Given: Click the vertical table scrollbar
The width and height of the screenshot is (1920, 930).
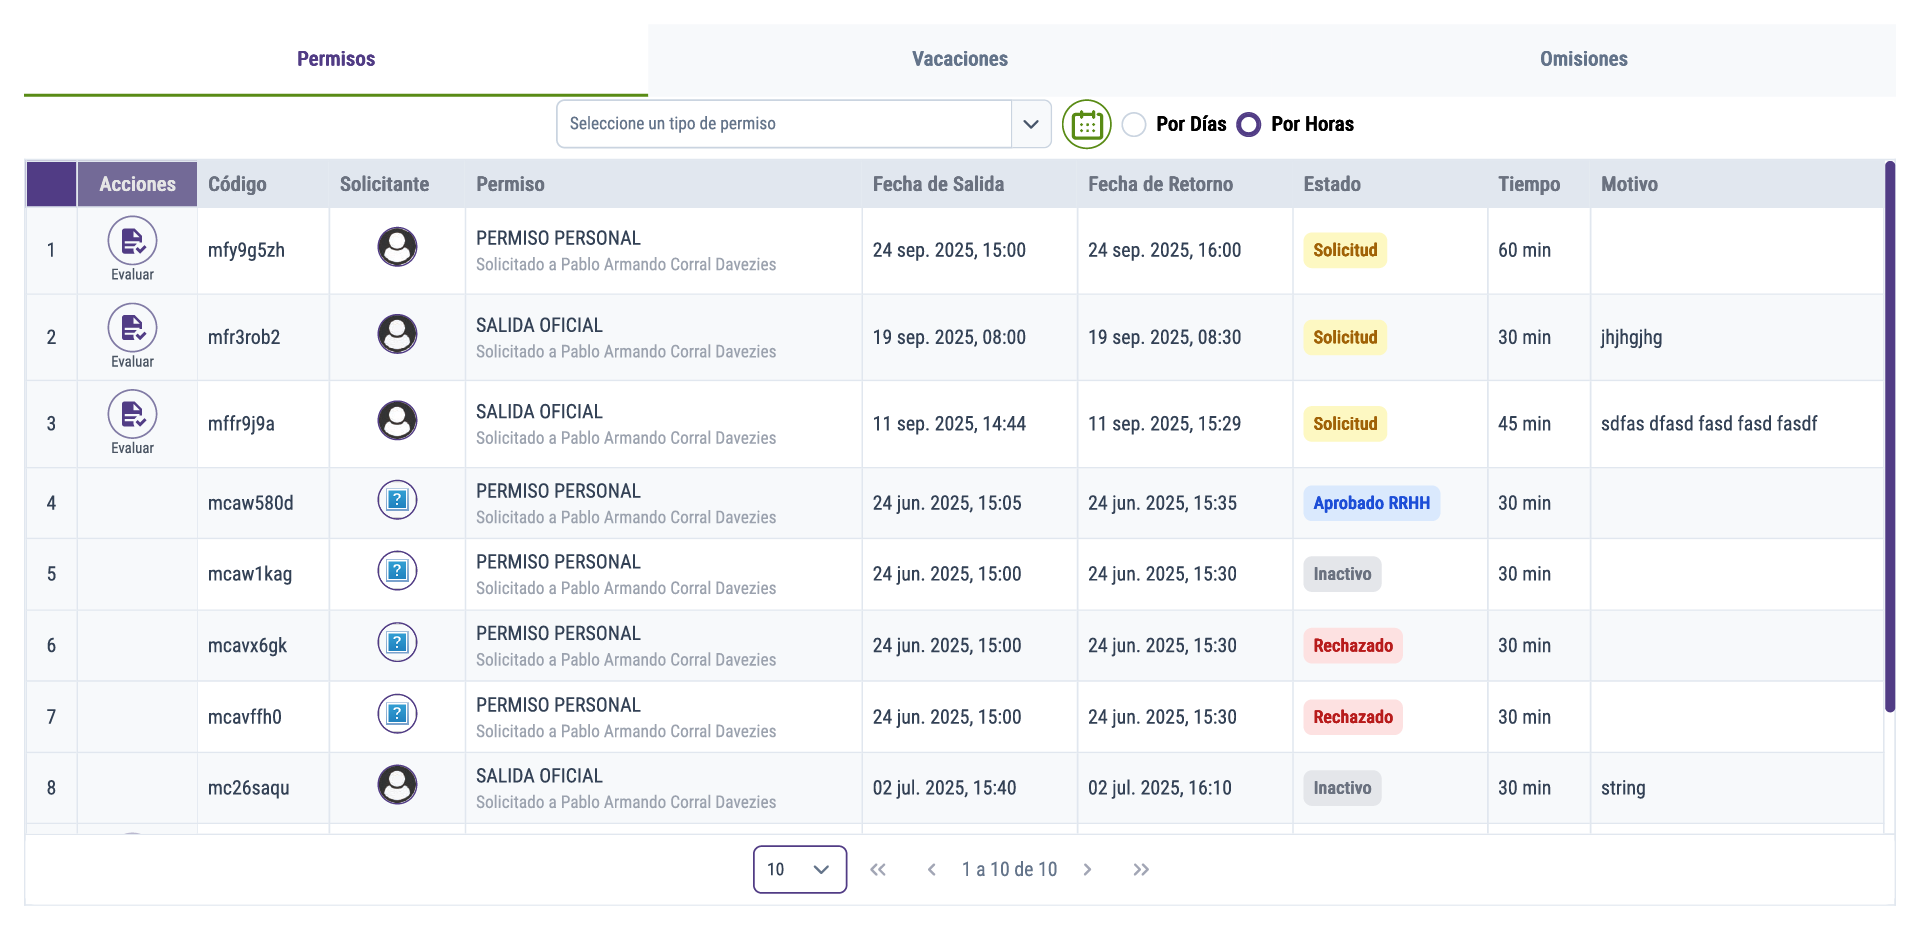Looking at the screenshot, I should pyautogui.click(x=1889, y=436).
